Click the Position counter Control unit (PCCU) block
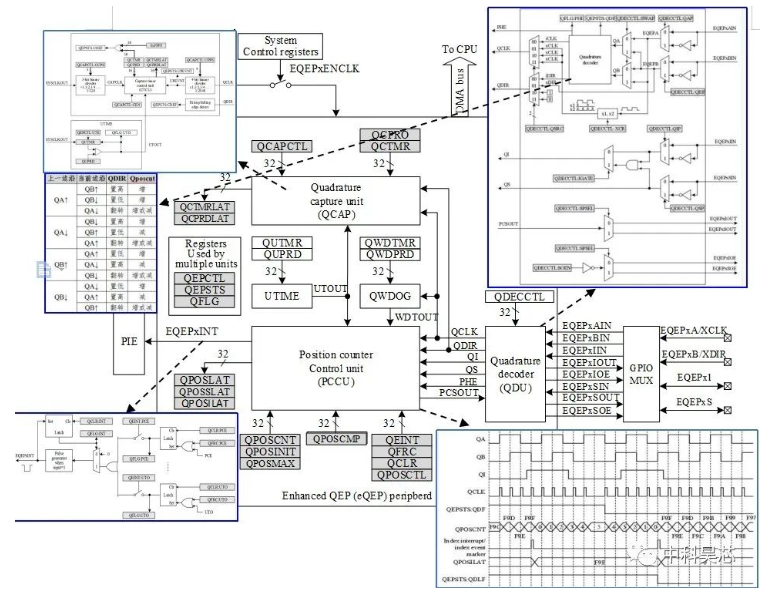 coord(336,368)
